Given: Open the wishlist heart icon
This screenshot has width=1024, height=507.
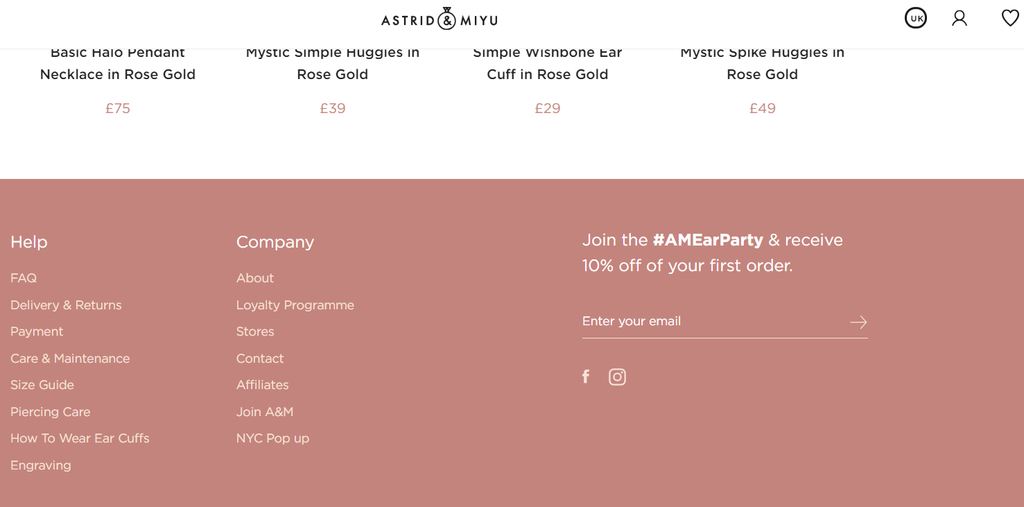Looking at the screenshot, I should pyautogui.click(x=1010, y=18).
